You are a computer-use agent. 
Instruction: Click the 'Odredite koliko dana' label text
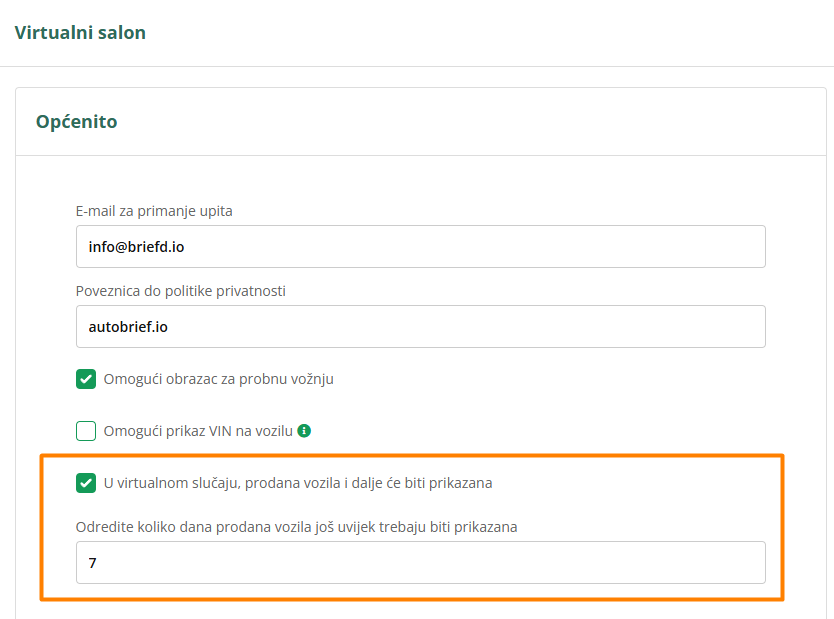[296, 526]
